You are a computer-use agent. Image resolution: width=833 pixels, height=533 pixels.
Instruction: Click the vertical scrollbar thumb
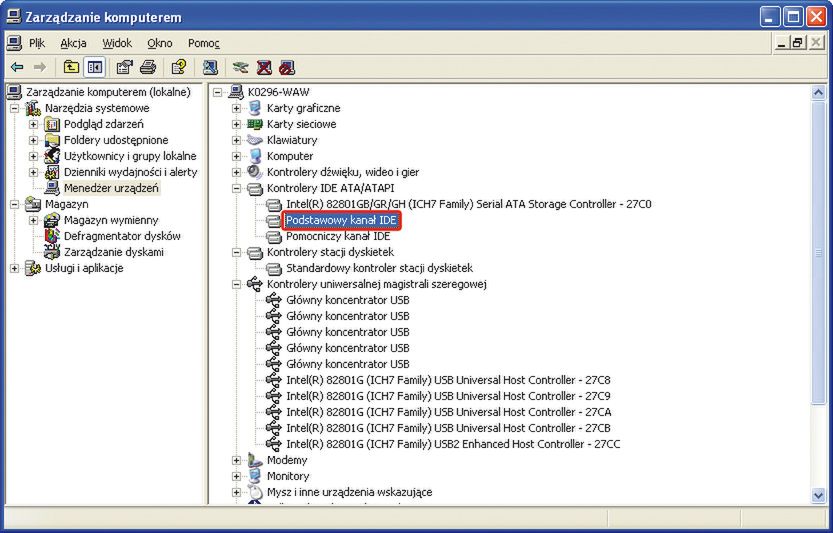tap(819, 253)
